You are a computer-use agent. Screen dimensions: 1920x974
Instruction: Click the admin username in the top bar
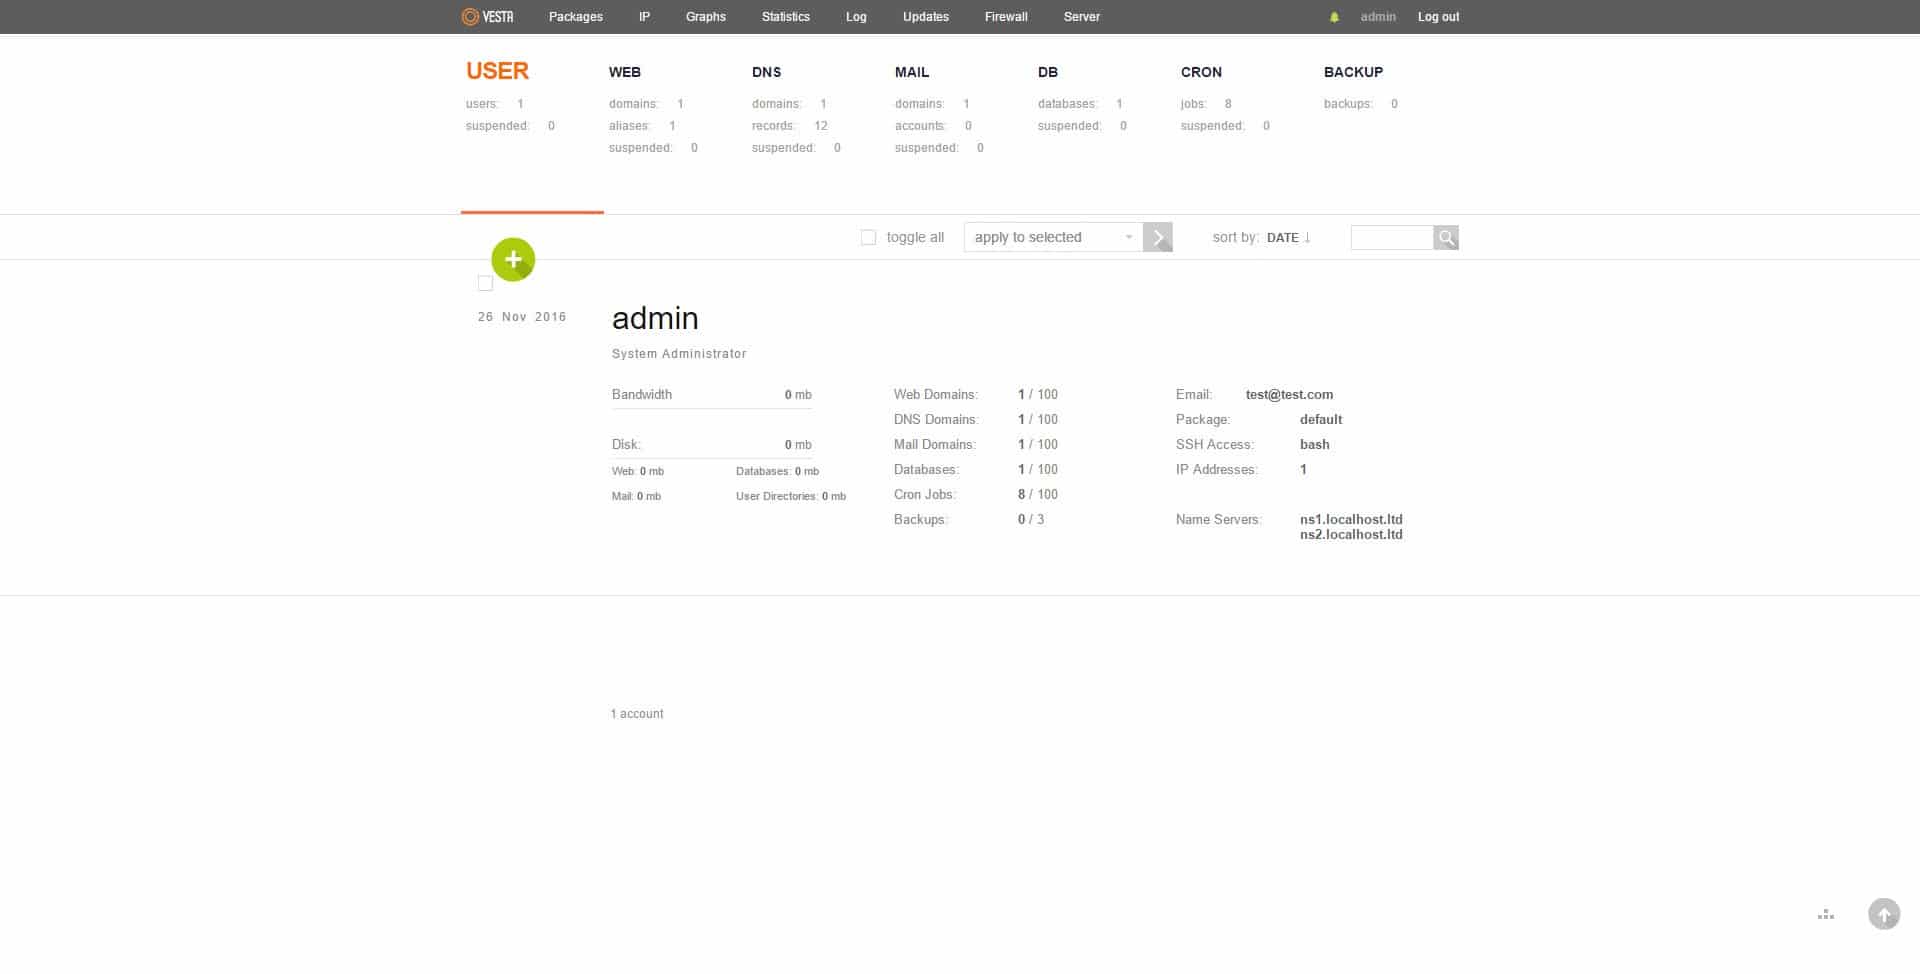(1377, 16)
